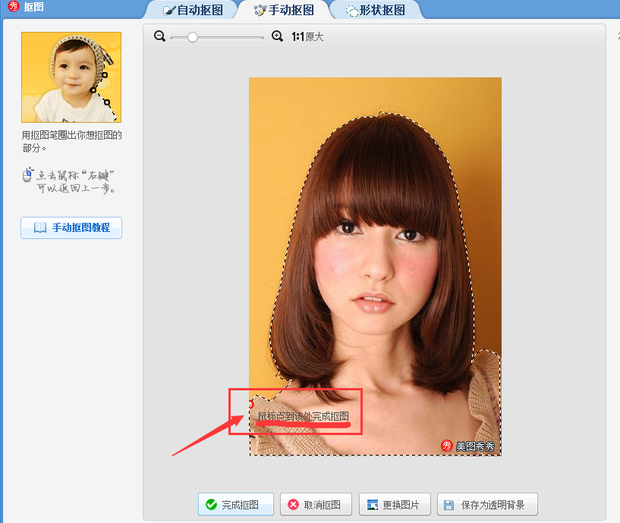The width and height of the screenshot is (620, 523).
Task: Click the baby example thumbnail image
Action: pyautogui.click(x=71, y=77)
